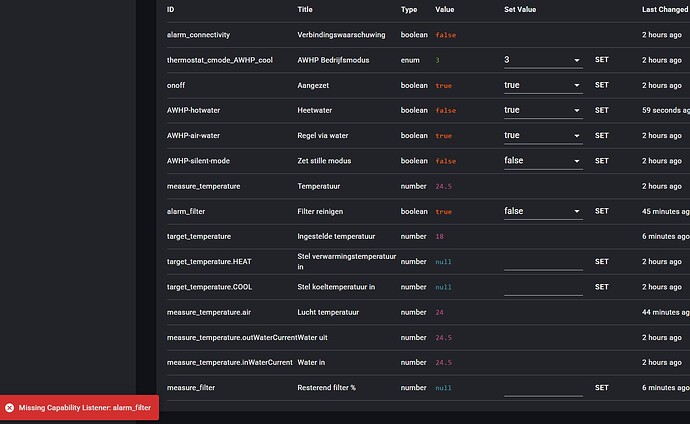Open the alarm_filter set value dropdown

coord(543,211)
